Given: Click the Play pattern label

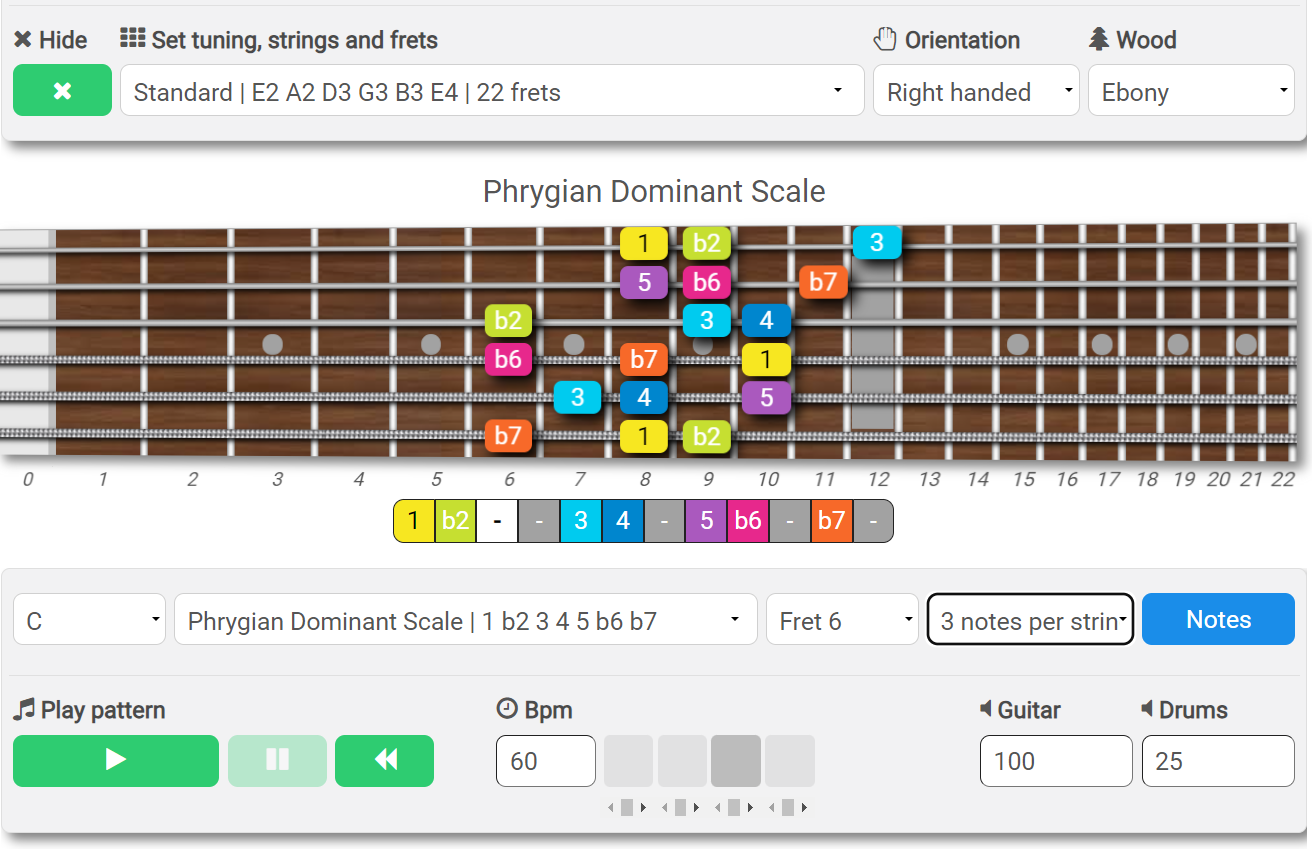Looking at the screenshot, I should click(x=89, y=710).
